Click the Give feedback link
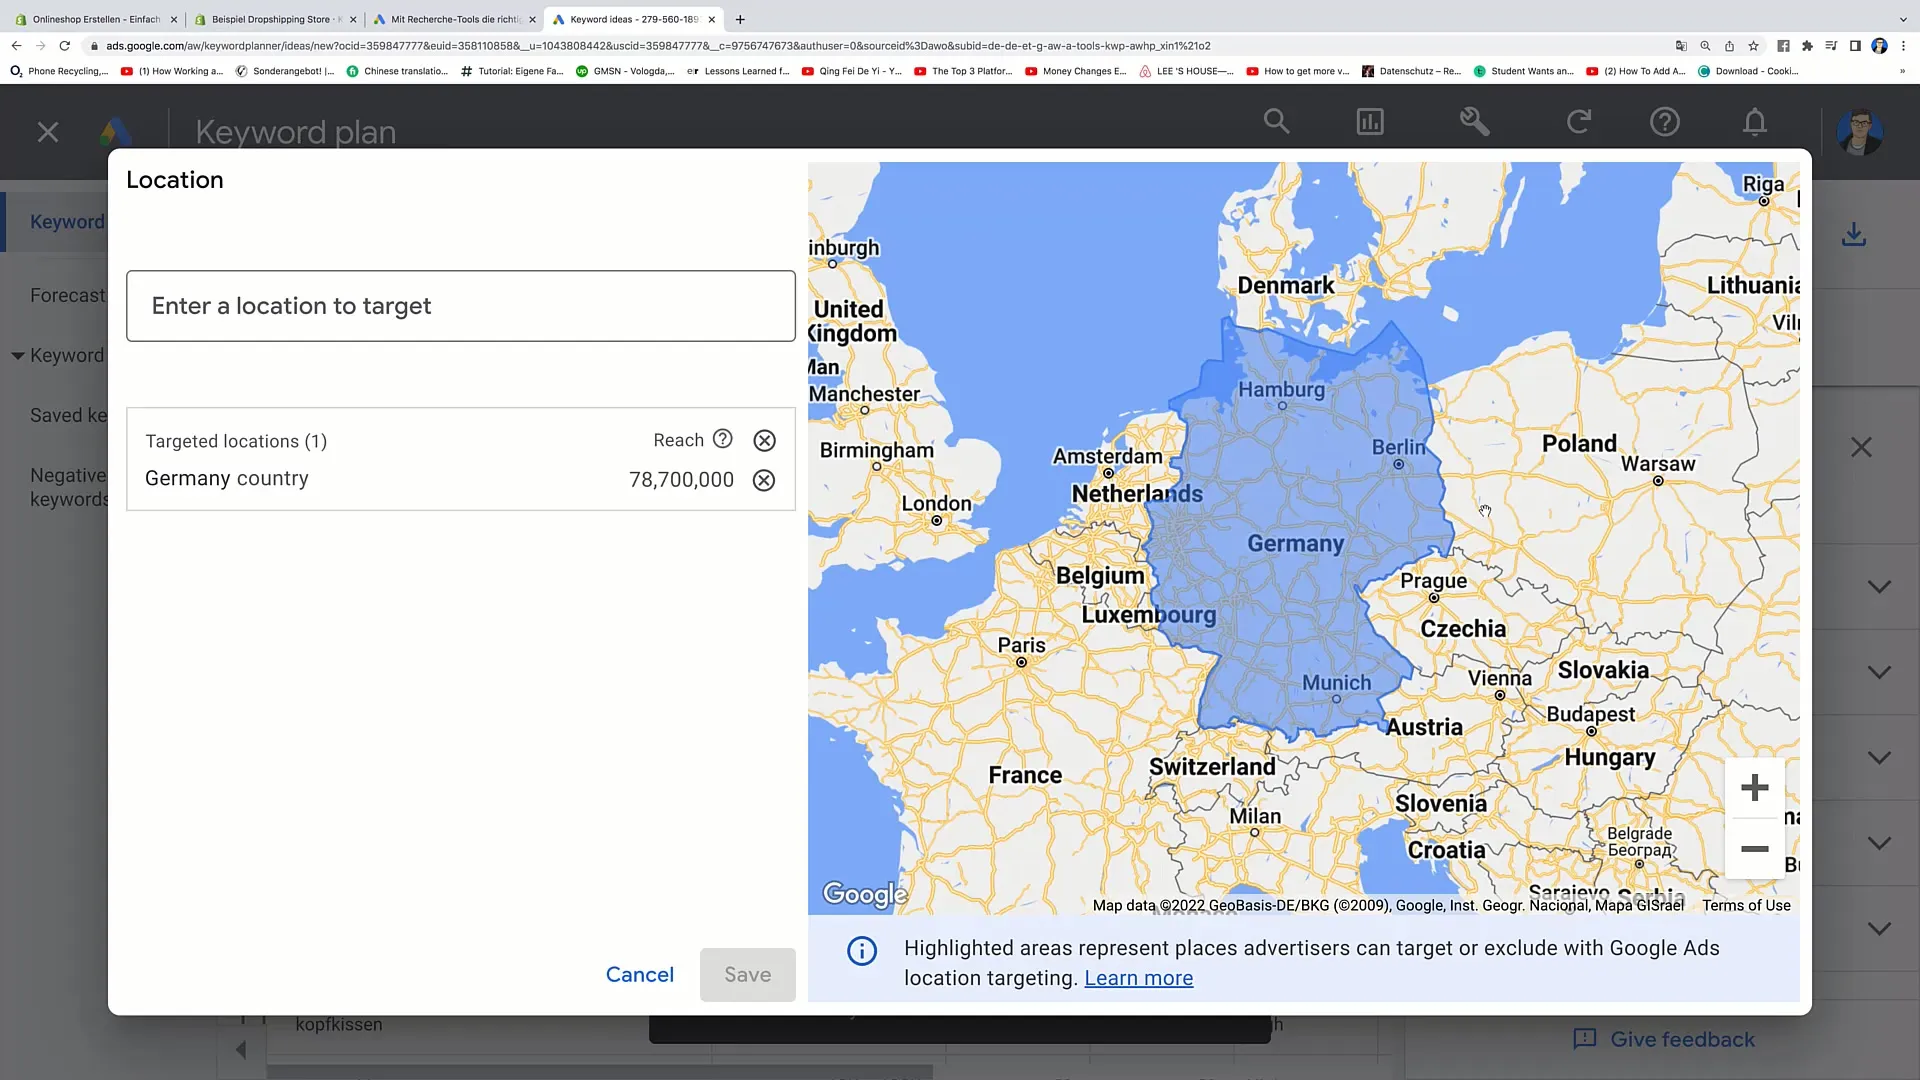Screen dimensions: 1920x1080 [1665, 1040]
